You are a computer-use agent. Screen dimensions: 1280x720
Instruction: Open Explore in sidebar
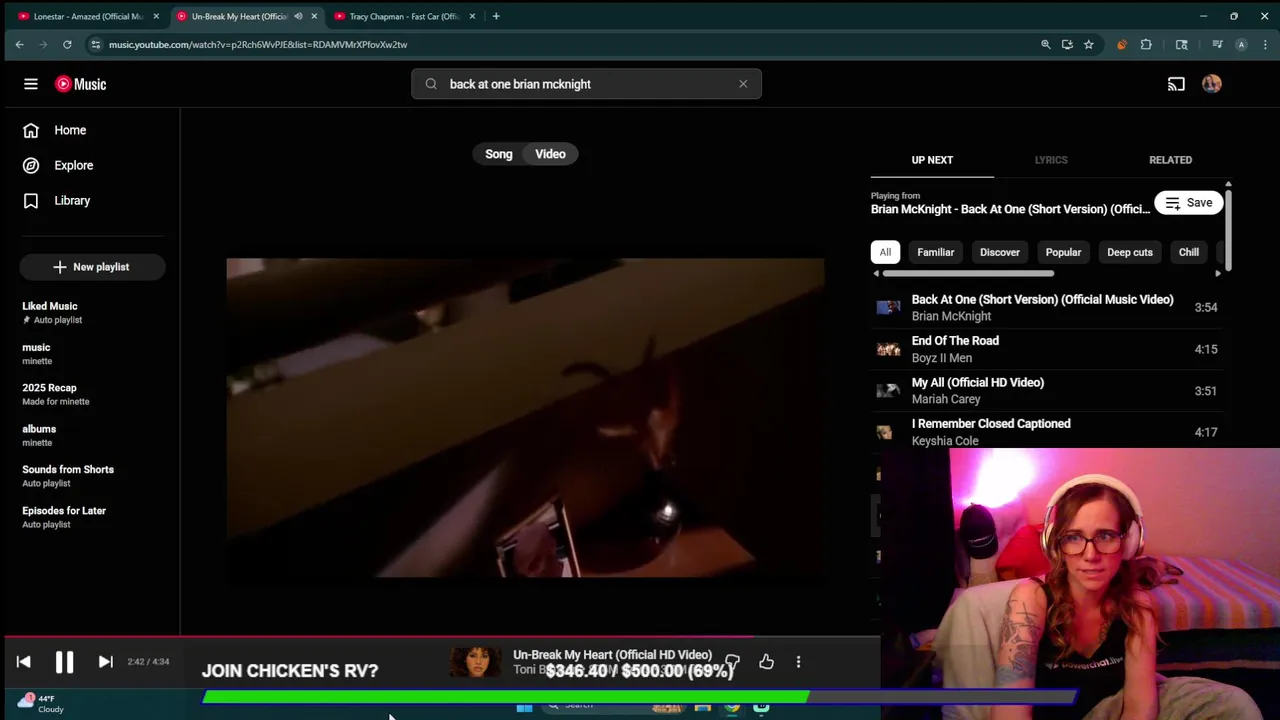[73, 165]
